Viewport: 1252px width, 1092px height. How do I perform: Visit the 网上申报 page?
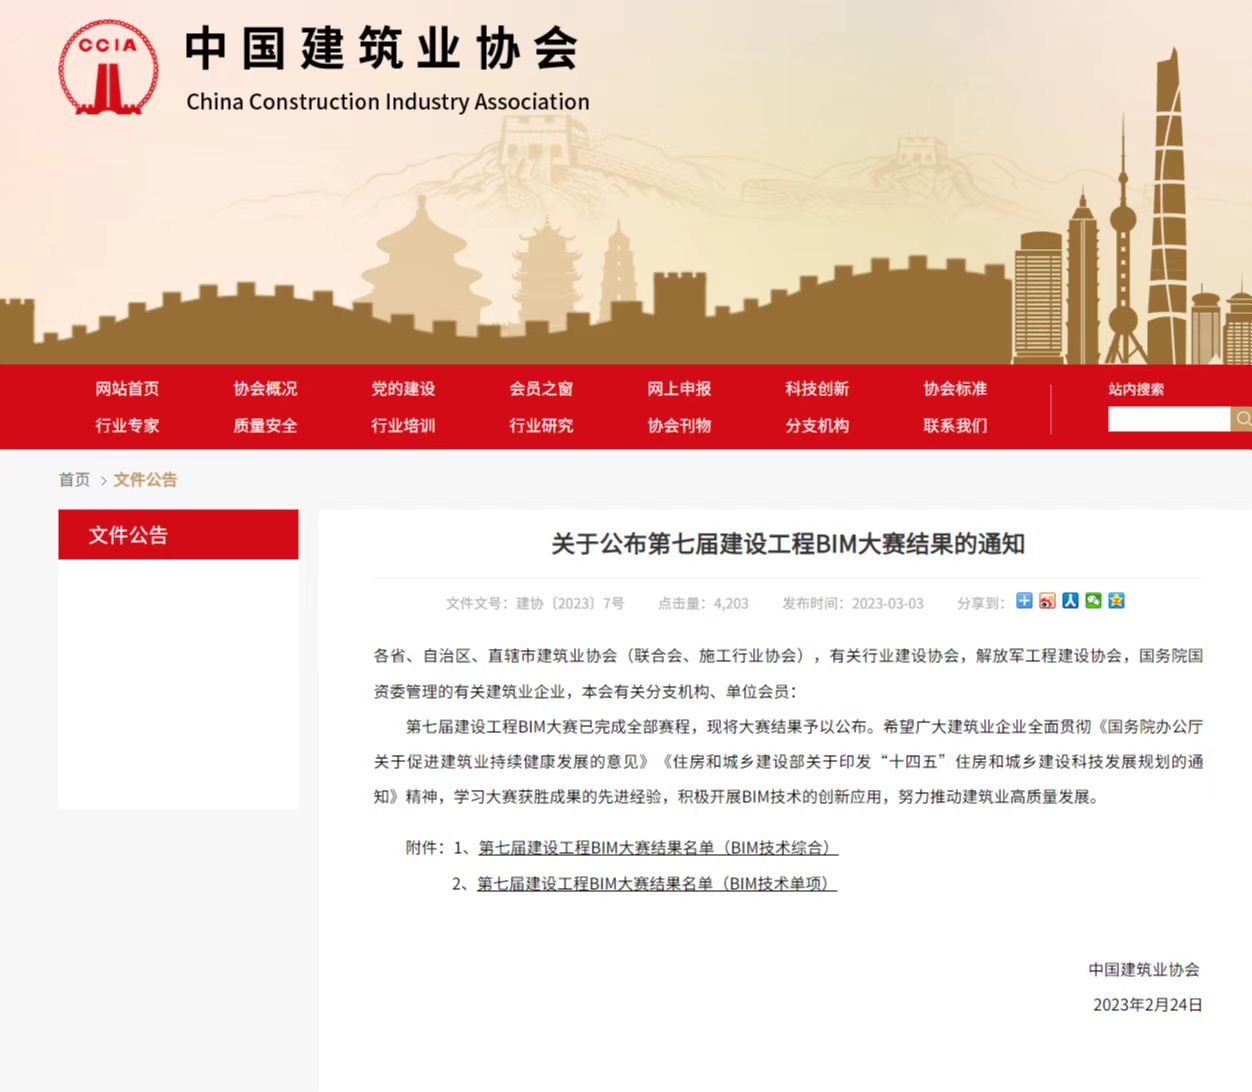[x=678, y=389]
